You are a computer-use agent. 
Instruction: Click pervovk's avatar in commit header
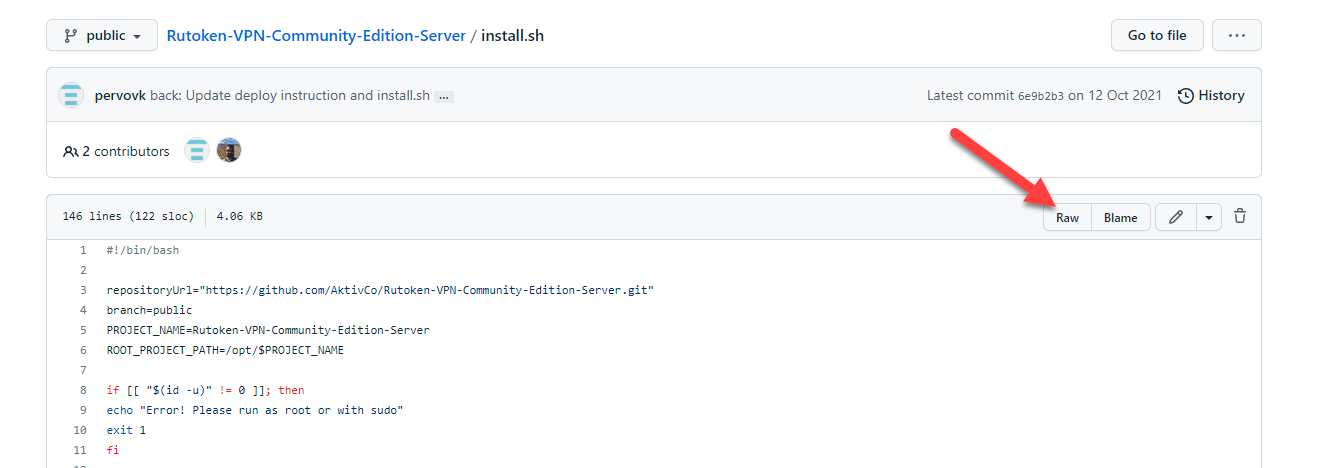71,96
